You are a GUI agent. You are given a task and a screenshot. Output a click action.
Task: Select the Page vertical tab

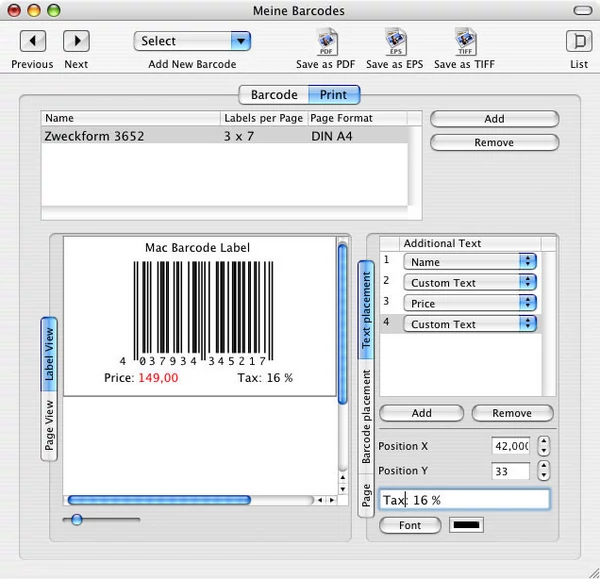366,495
